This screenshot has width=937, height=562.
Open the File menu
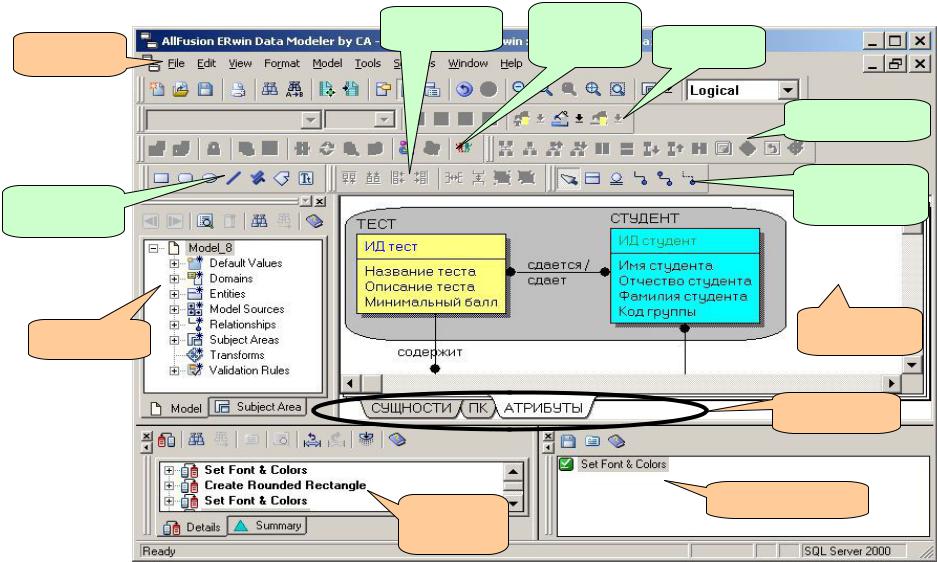[x=176, y=63]
